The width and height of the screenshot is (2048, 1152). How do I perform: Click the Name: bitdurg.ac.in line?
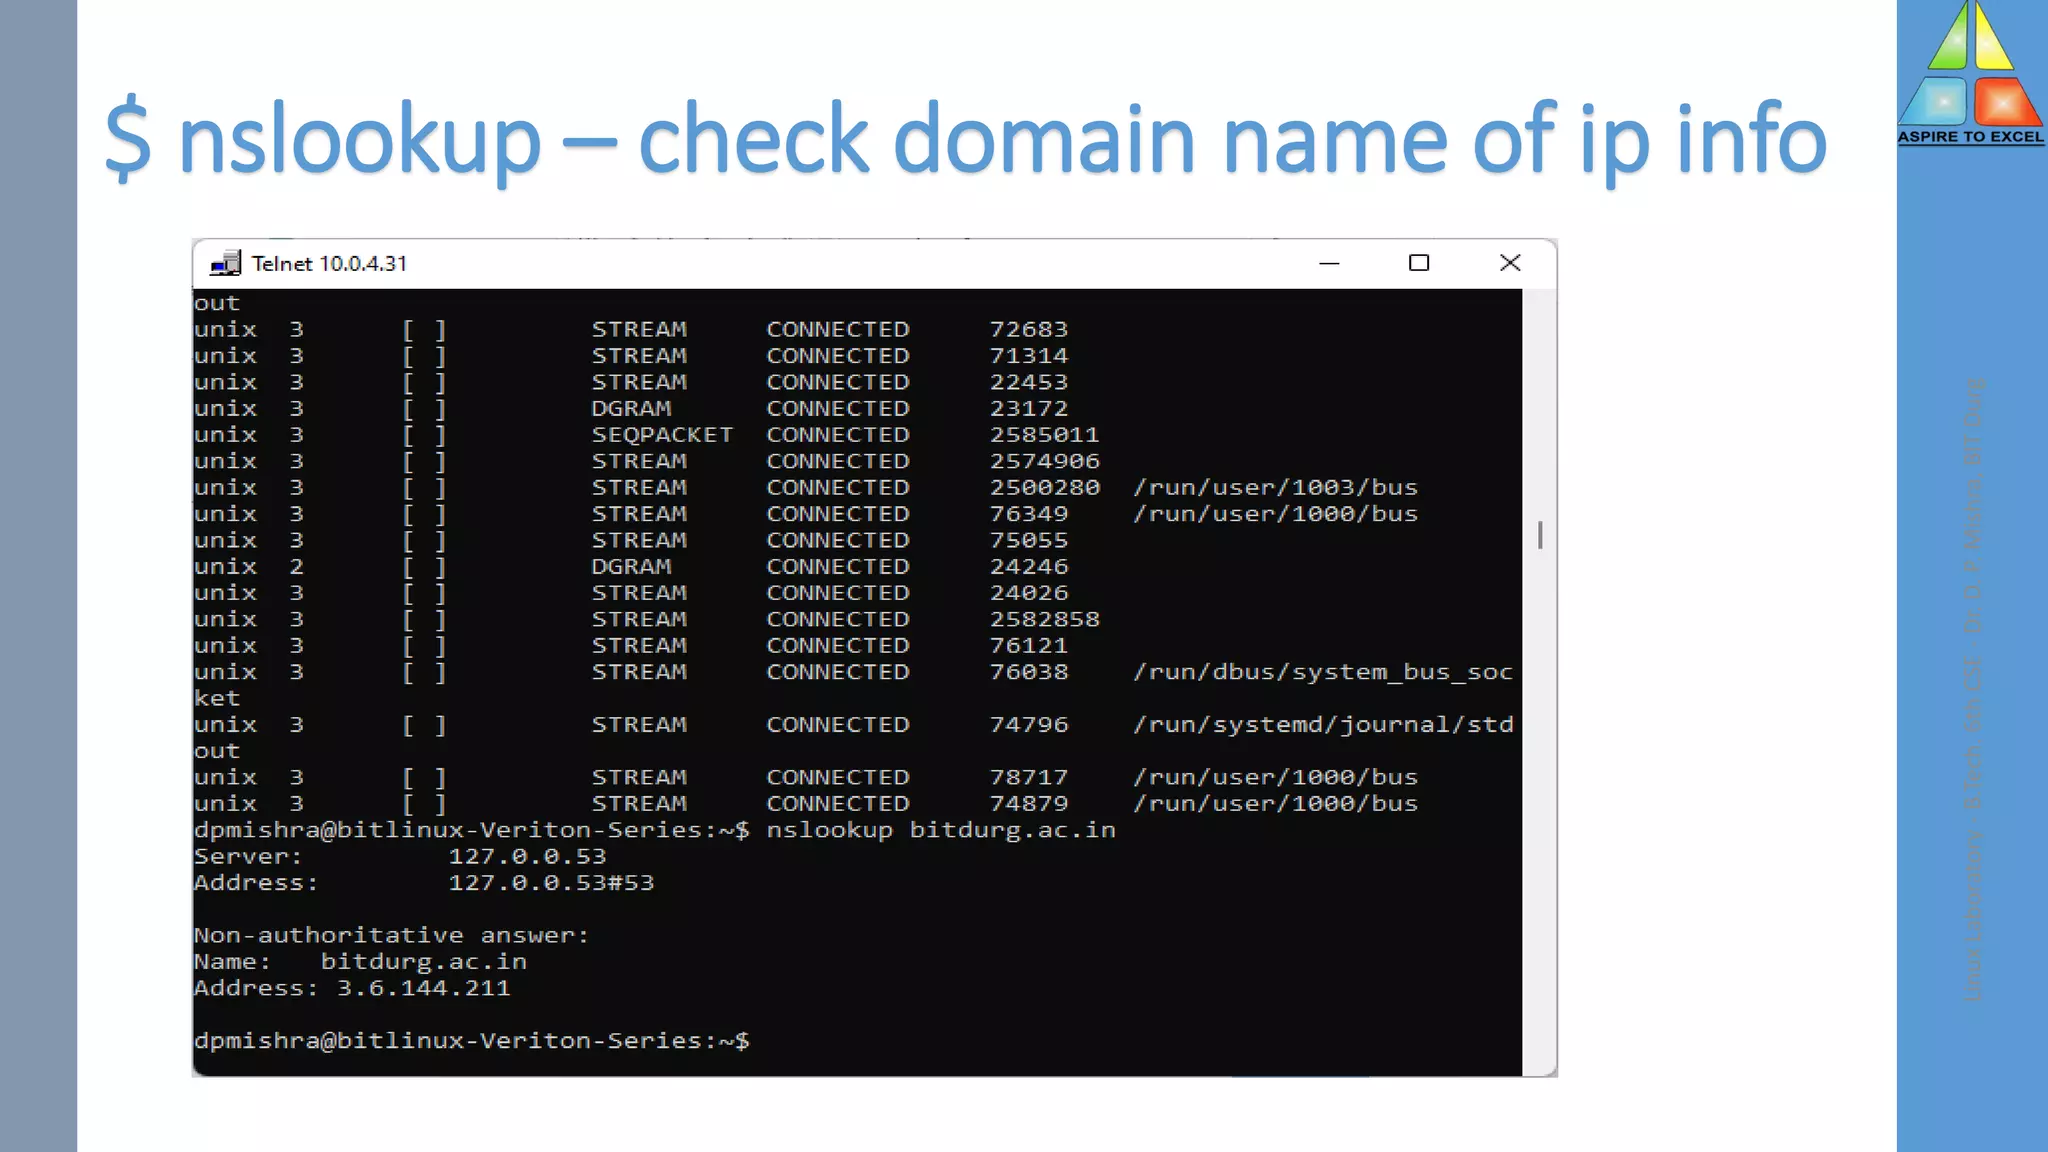[x=360, y=962]
